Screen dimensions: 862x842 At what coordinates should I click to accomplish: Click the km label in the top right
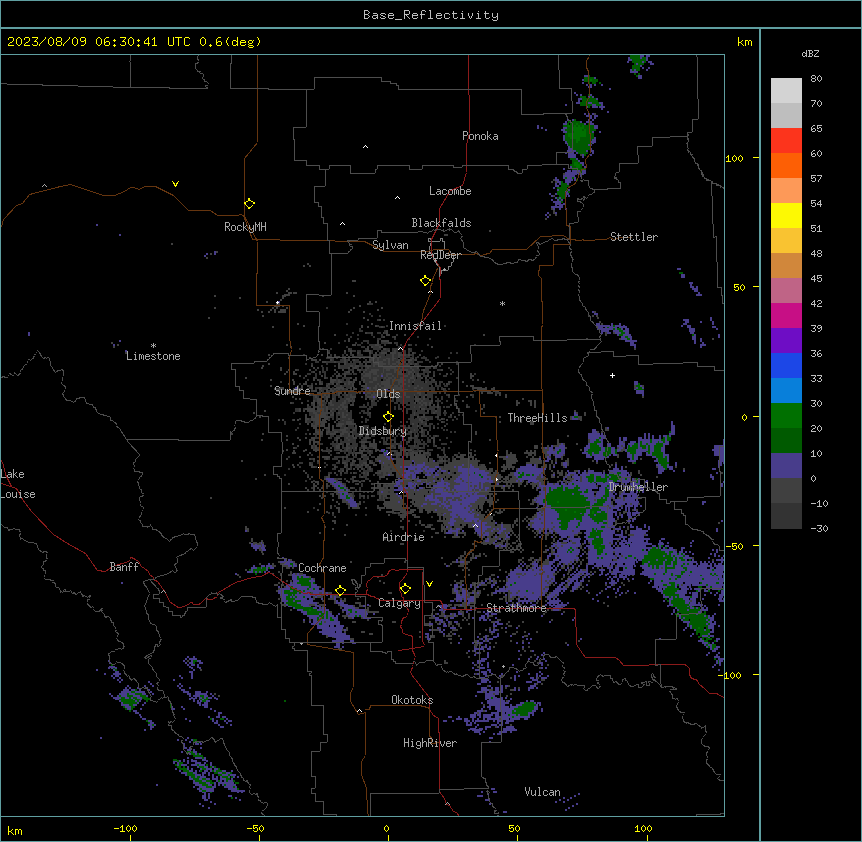744,42
